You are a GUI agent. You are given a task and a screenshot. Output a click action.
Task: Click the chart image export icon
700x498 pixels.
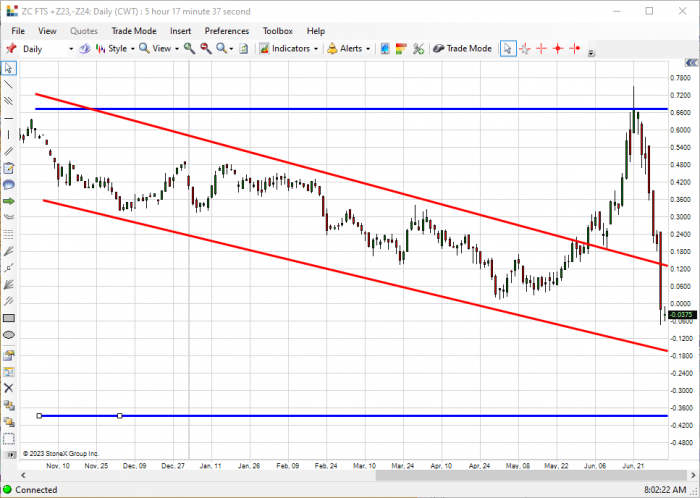tap(8, 355)
